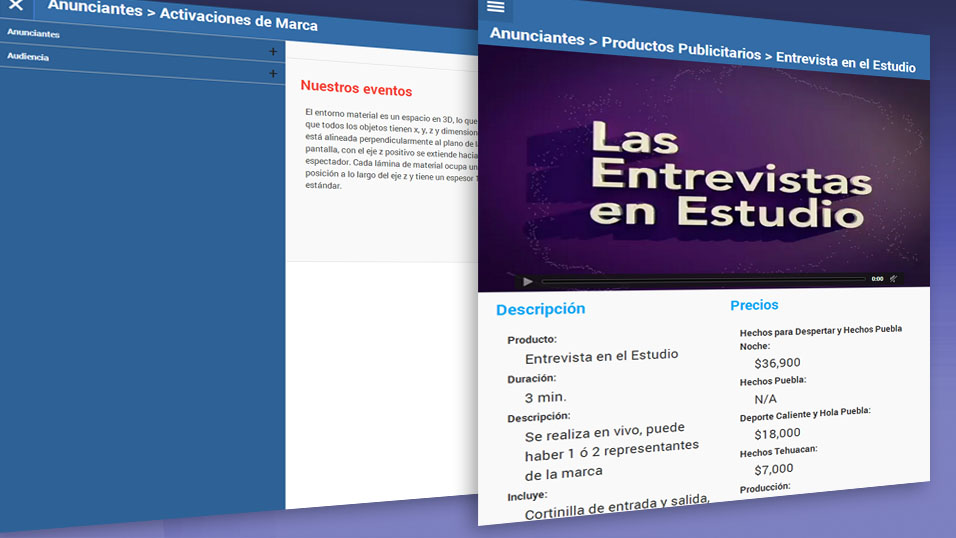
Task: Click Anunciantes breadcrumb before Activaciones de Marca
Action: 95,9
